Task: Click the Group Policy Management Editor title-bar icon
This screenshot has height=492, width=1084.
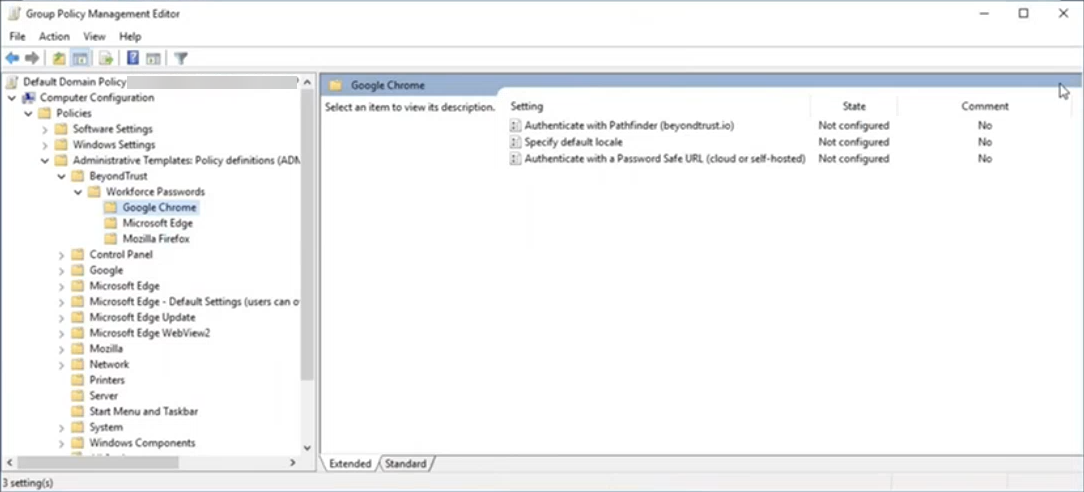Action: (14, 13)
